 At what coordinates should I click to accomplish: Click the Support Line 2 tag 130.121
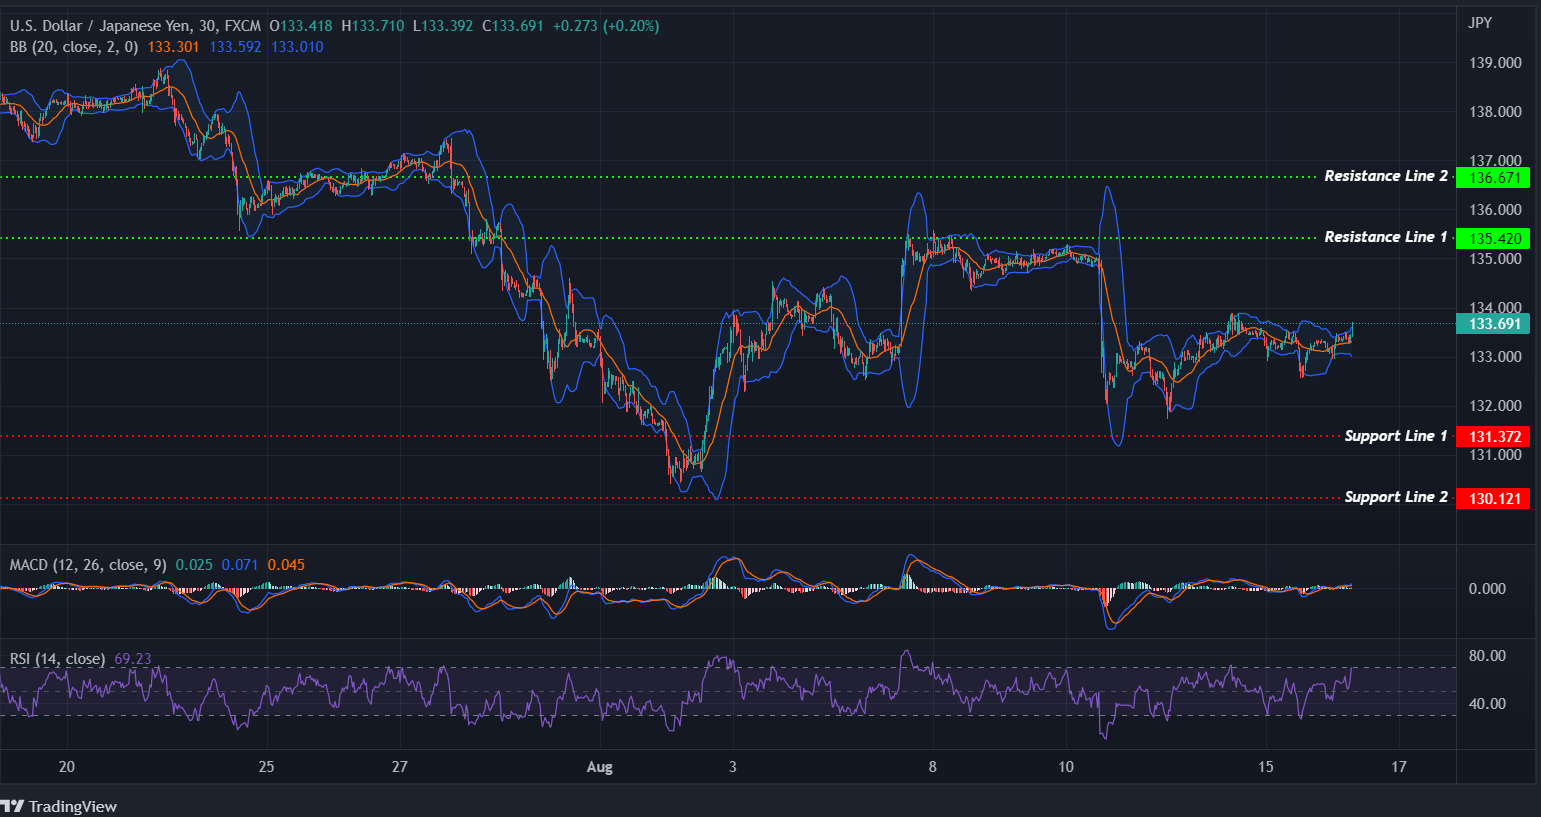click(1493, 497)
